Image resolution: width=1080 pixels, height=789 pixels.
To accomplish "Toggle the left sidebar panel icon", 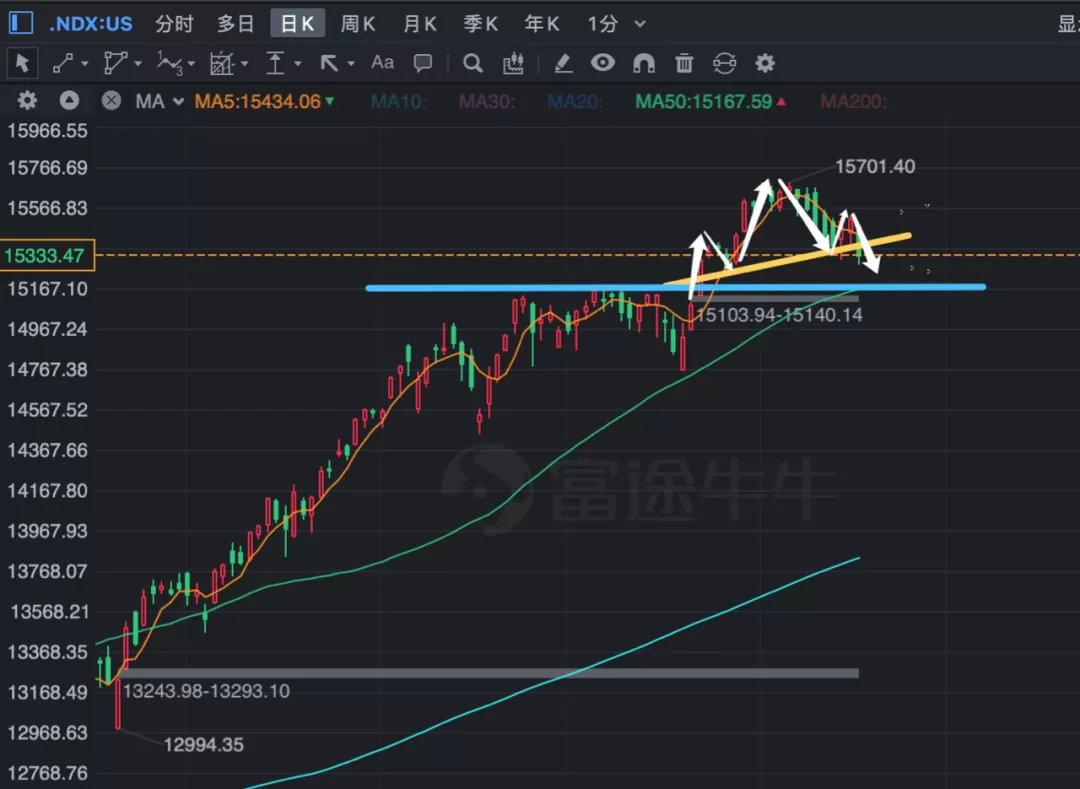I will click(21, 23).
